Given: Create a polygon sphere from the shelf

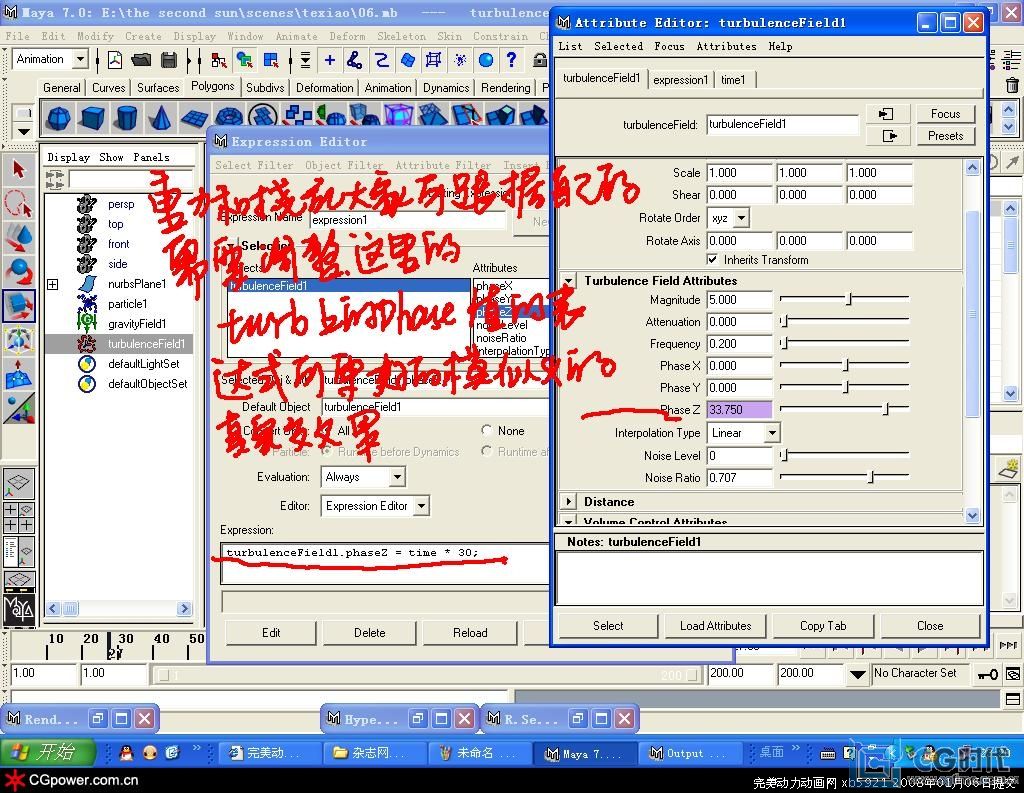Looking at the screenshot, I should [59, 118].
